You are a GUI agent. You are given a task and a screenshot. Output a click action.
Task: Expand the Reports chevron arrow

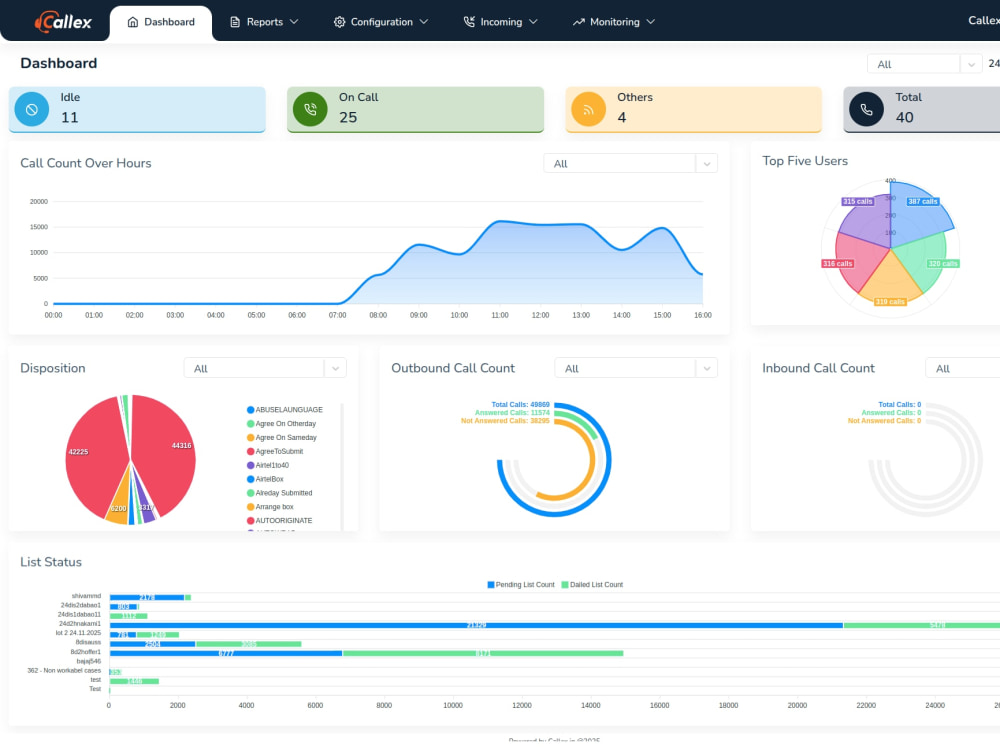click(294, 22)
